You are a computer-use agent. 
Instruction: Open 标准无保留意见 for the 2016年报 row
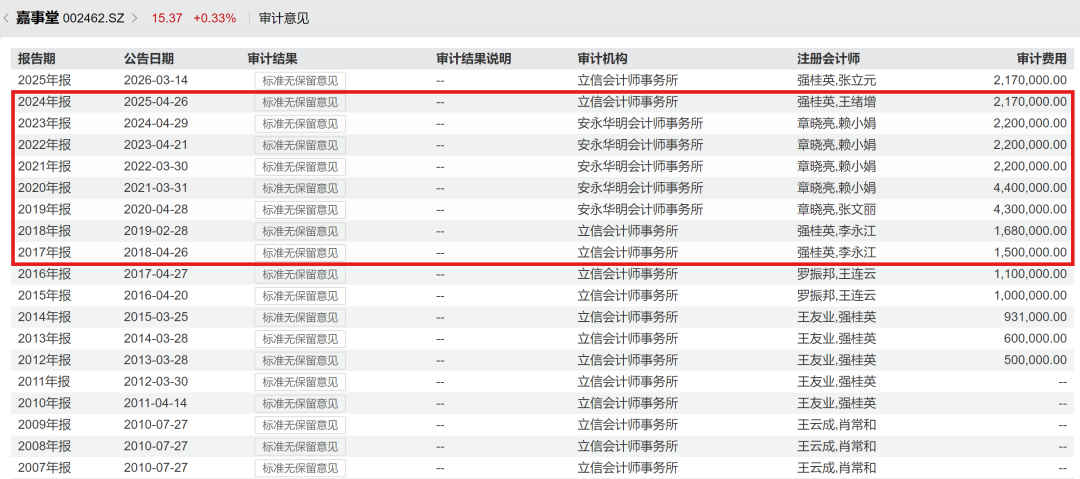click(300, 274)
